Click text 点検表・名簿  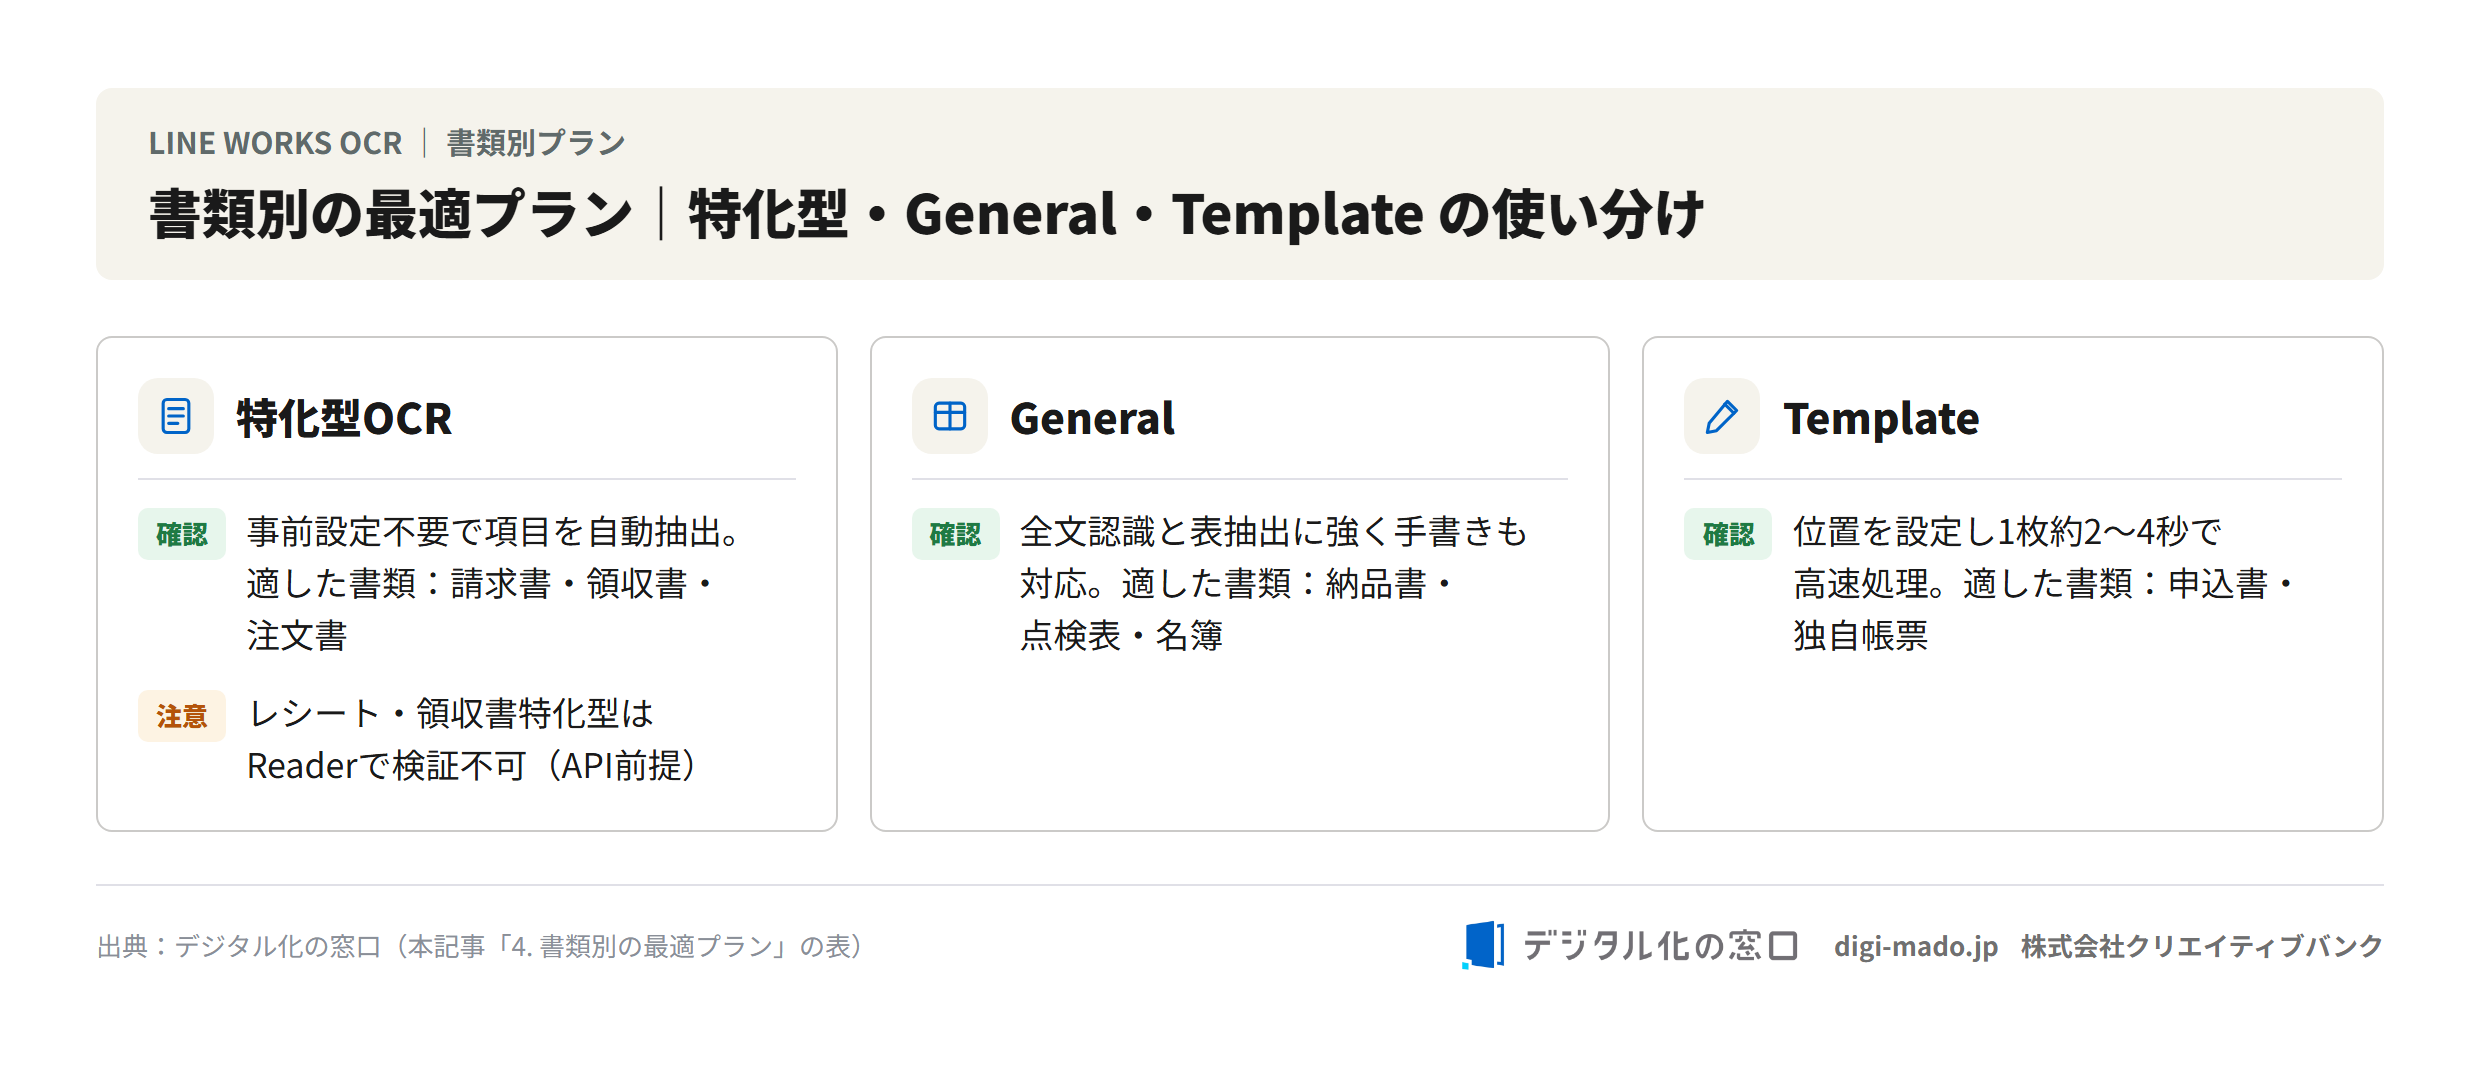pos(1121,636)
